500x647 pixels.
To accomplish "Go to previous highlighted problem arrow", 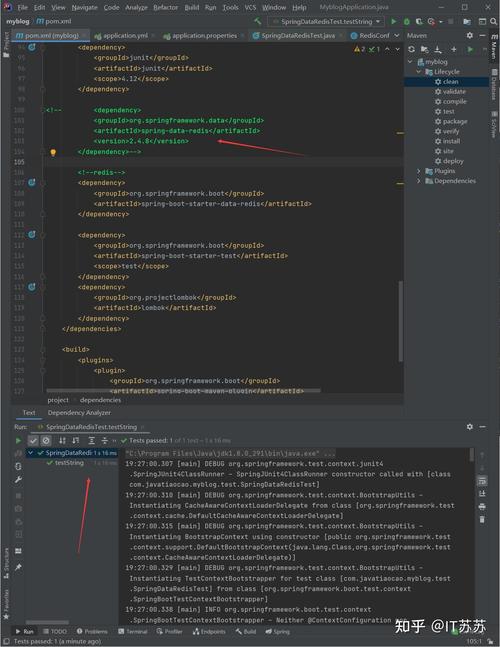I will click(x=387, y=49).
